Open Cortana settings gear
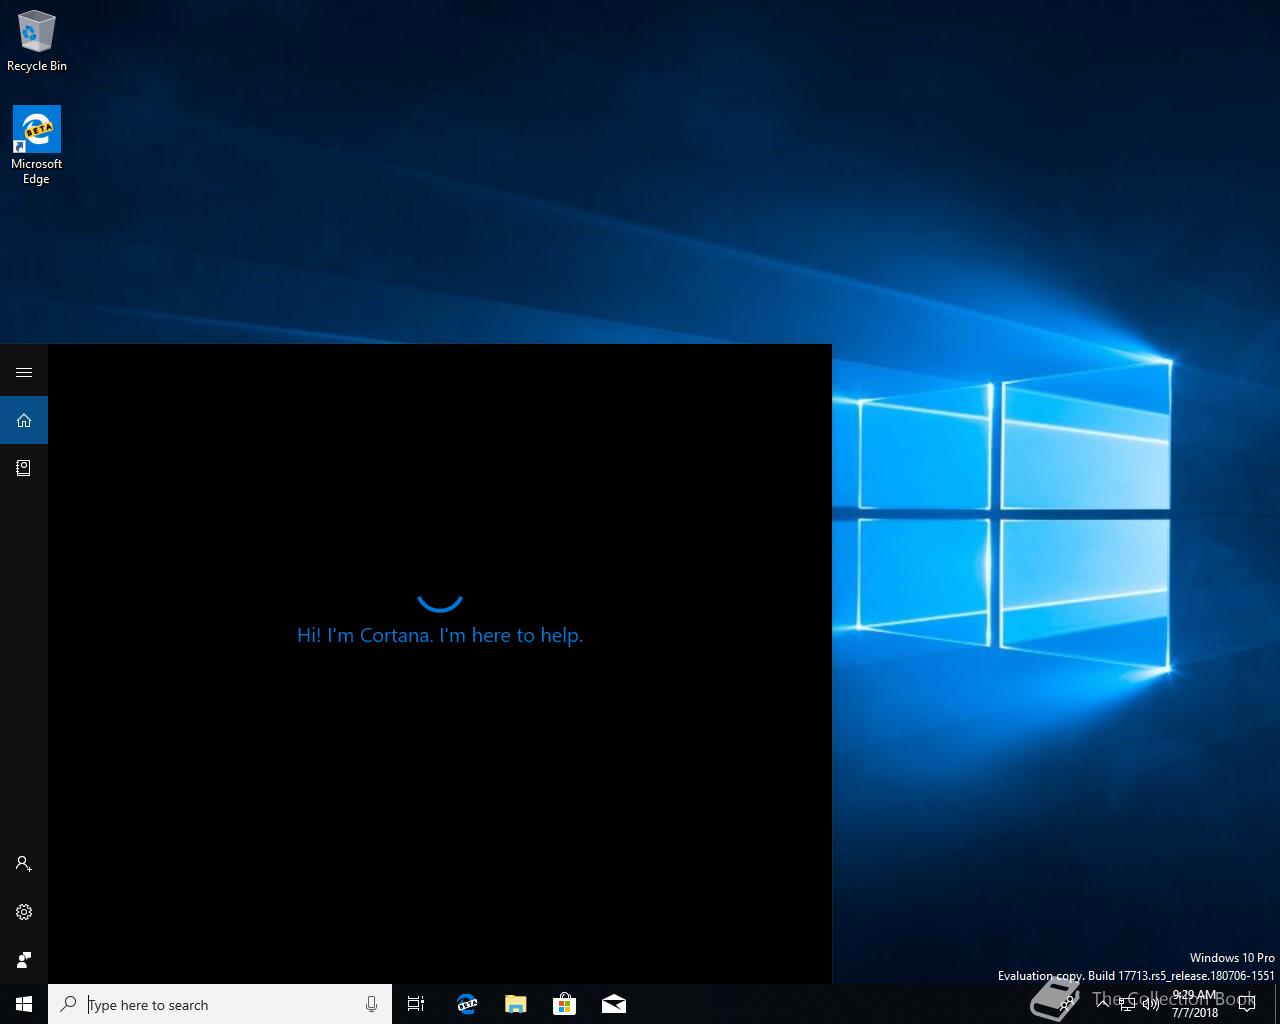This screenshot has height=1024, width=1280. tap(24, 912)
